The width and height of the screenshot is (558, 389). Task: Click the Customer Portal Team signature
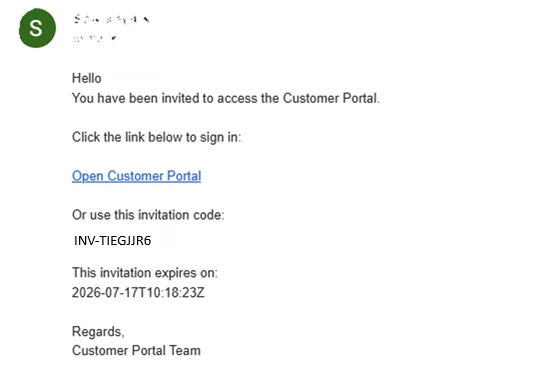[x=136, y=351]
